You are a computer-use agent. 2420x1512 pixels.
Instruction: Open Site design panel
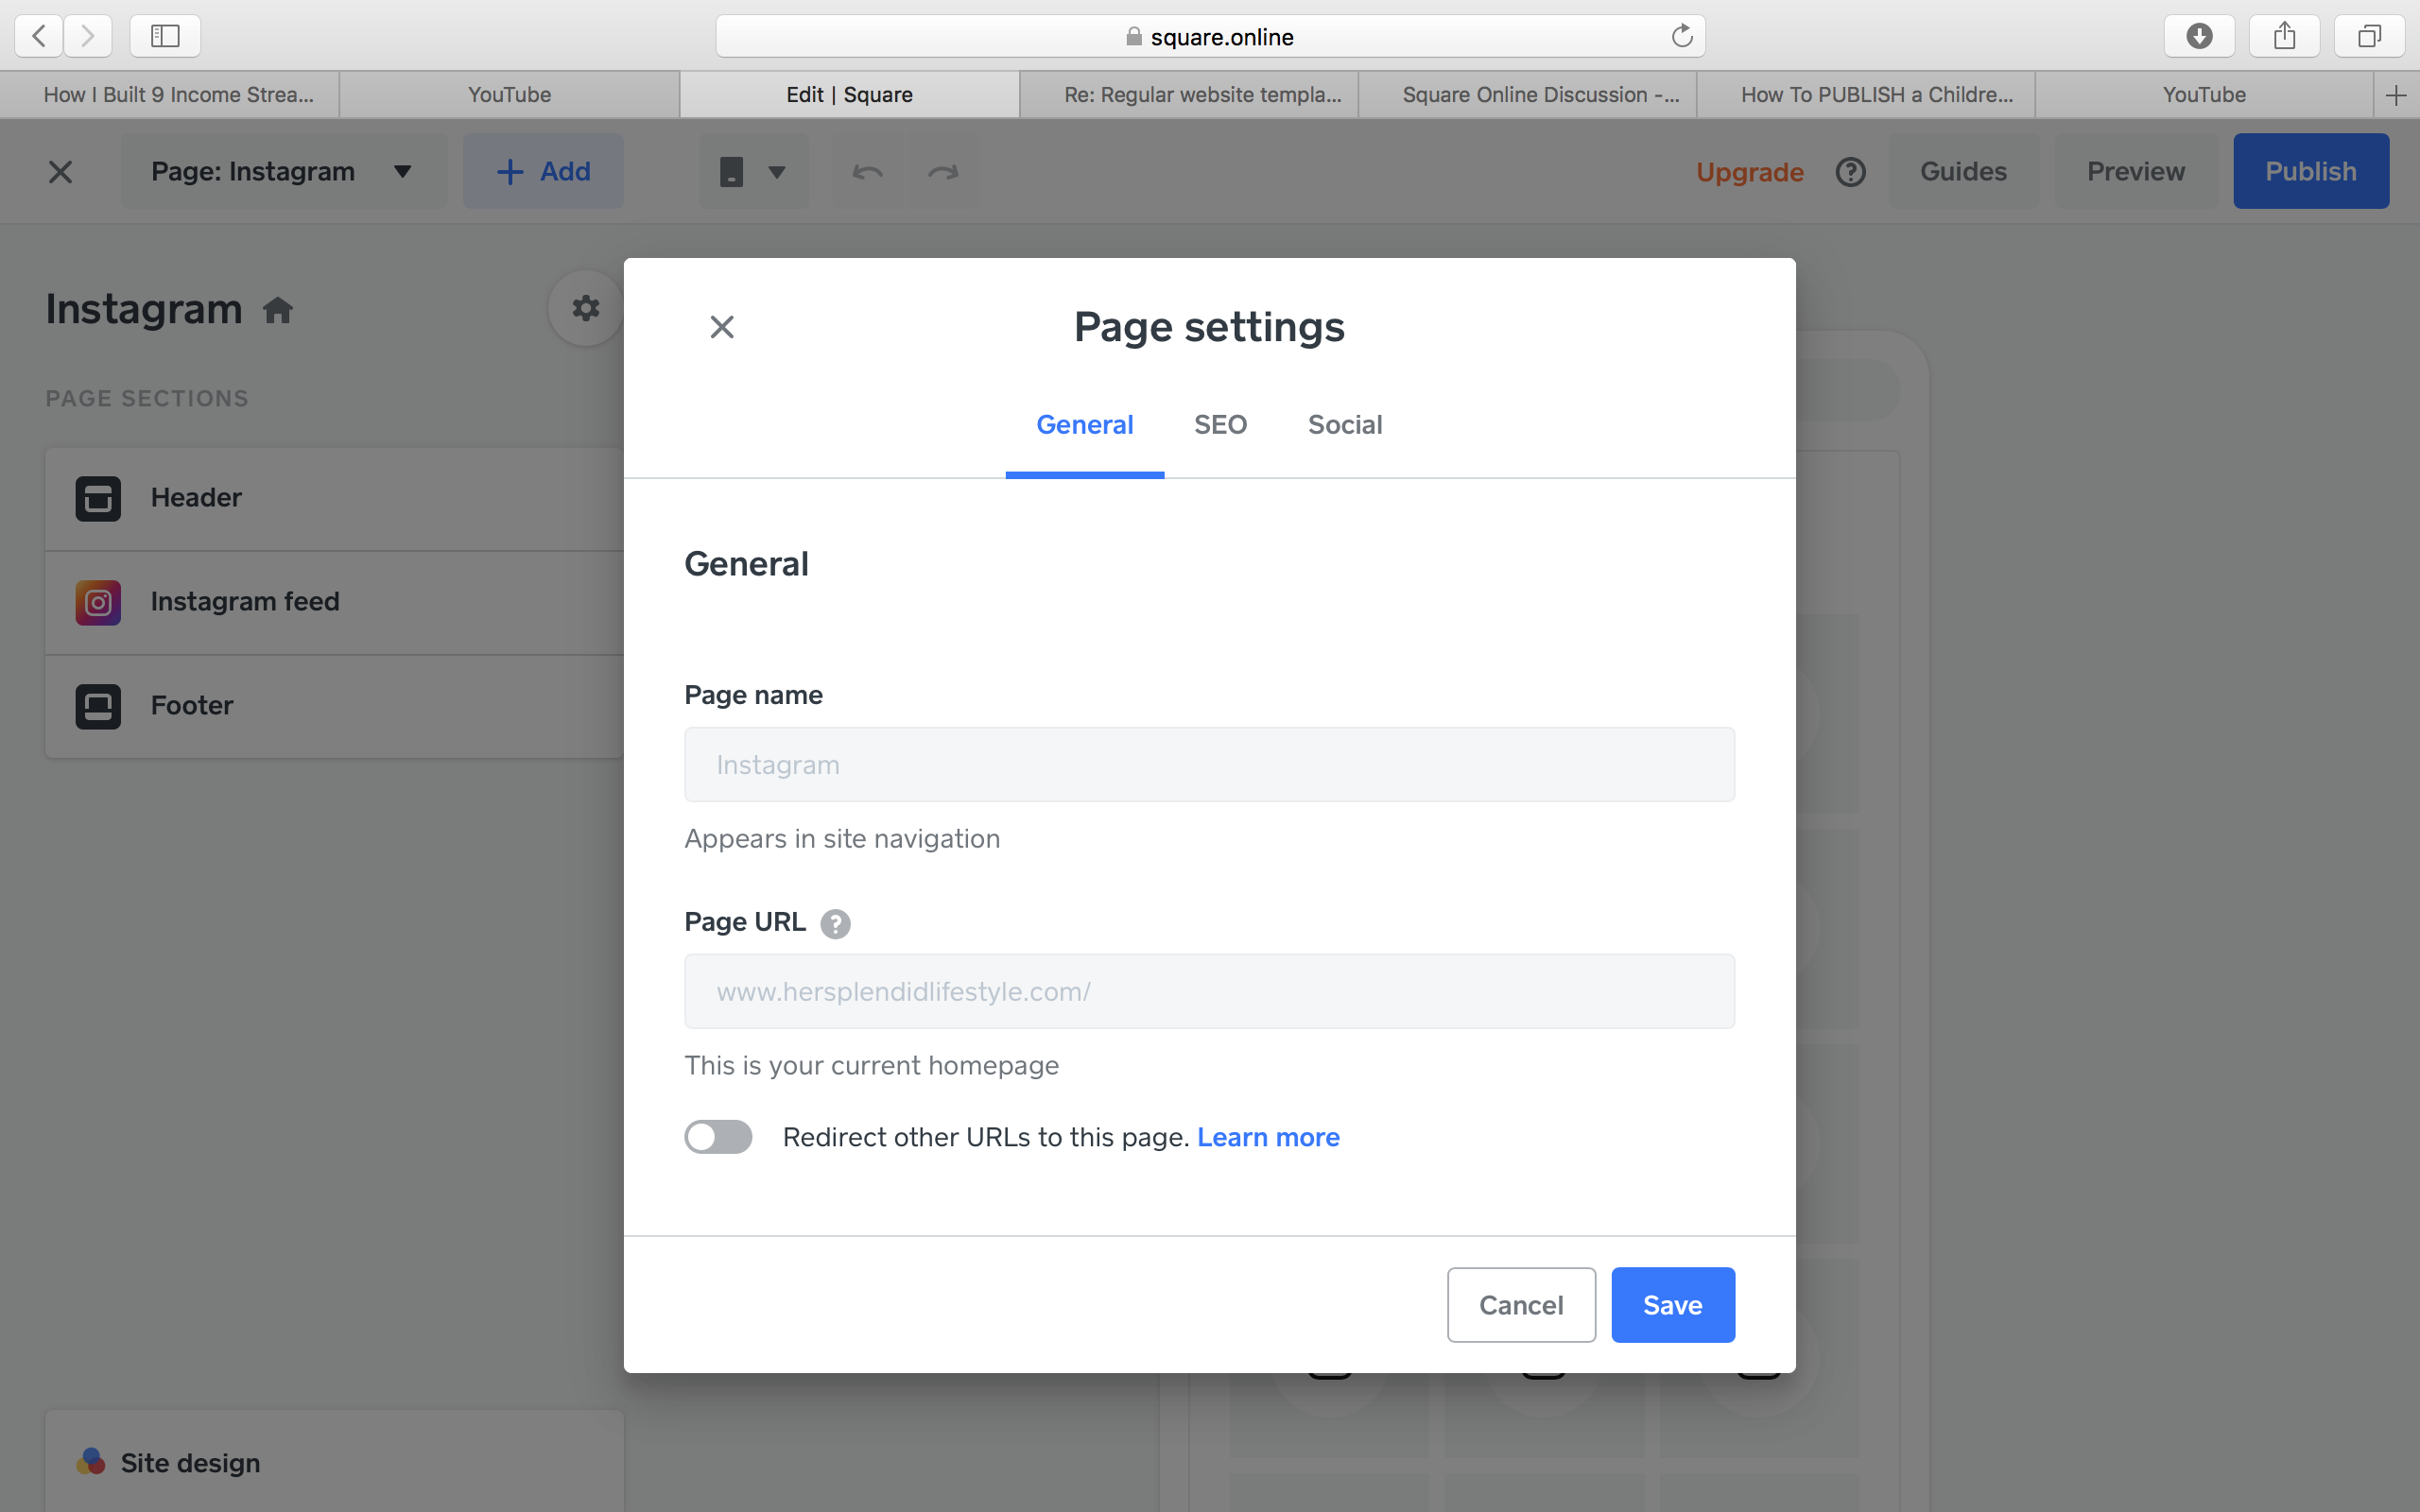334,1462
